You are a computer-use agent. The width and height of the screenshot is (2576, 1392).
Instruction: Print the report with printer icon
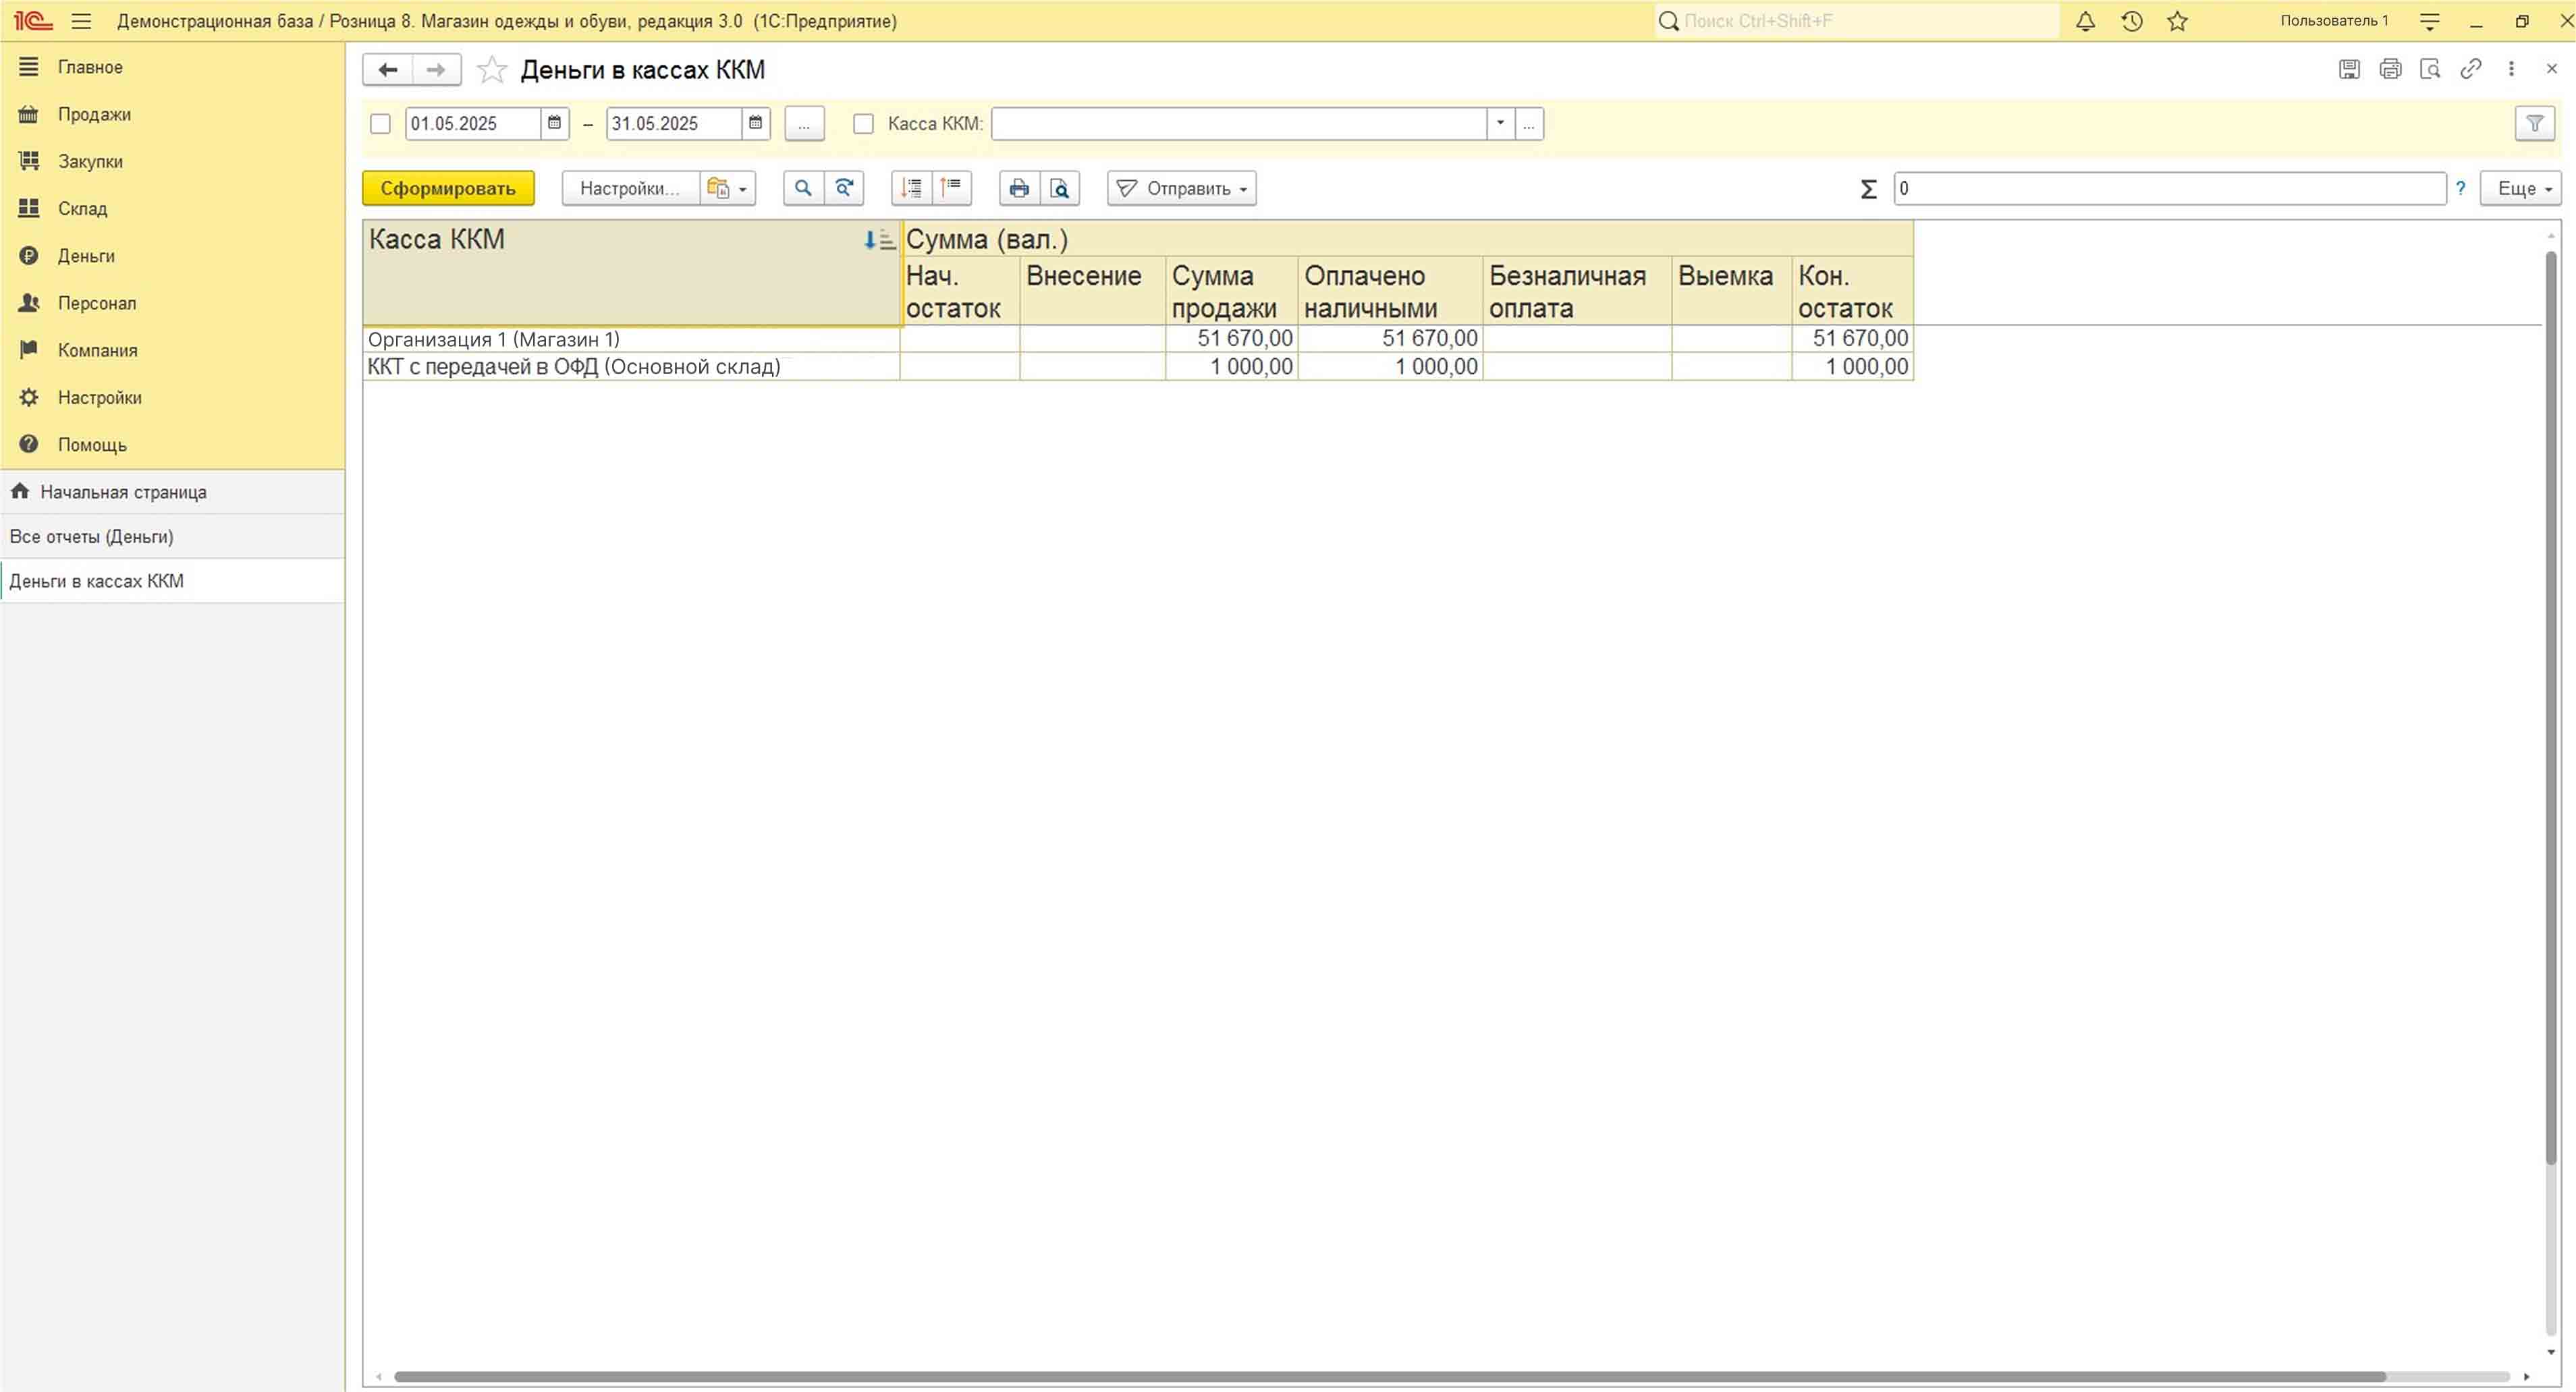pyautogui.click(x=1019, y=188)
